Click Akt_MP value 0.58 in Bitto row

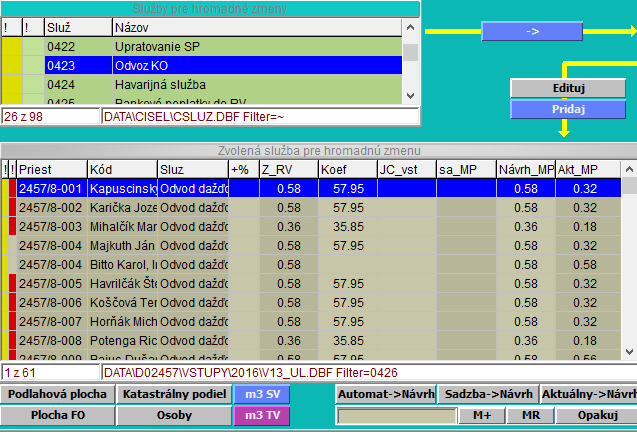pos(585,265)
